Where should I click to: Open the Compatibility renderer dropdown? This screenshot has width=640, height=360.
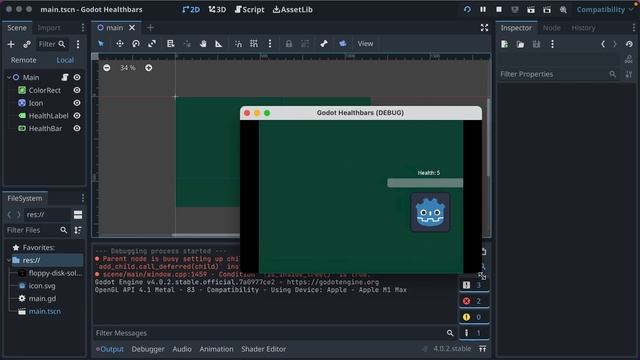[604, 9]
